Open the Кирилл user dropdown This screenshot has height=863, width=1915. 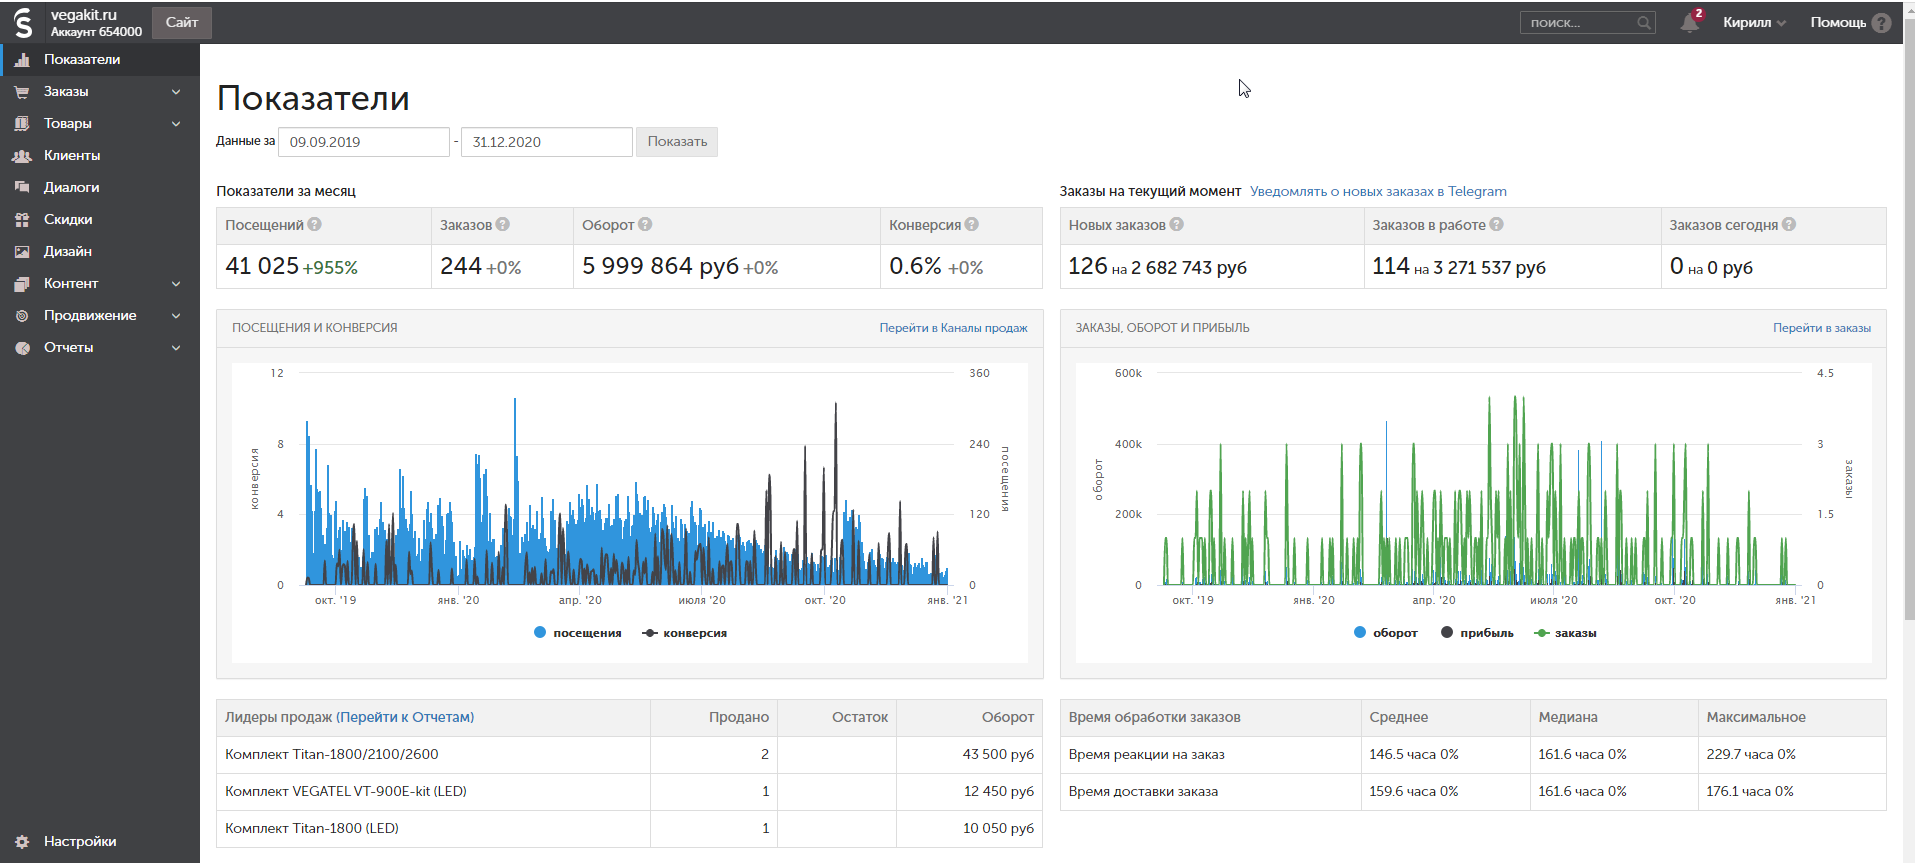coord(1754,23)
